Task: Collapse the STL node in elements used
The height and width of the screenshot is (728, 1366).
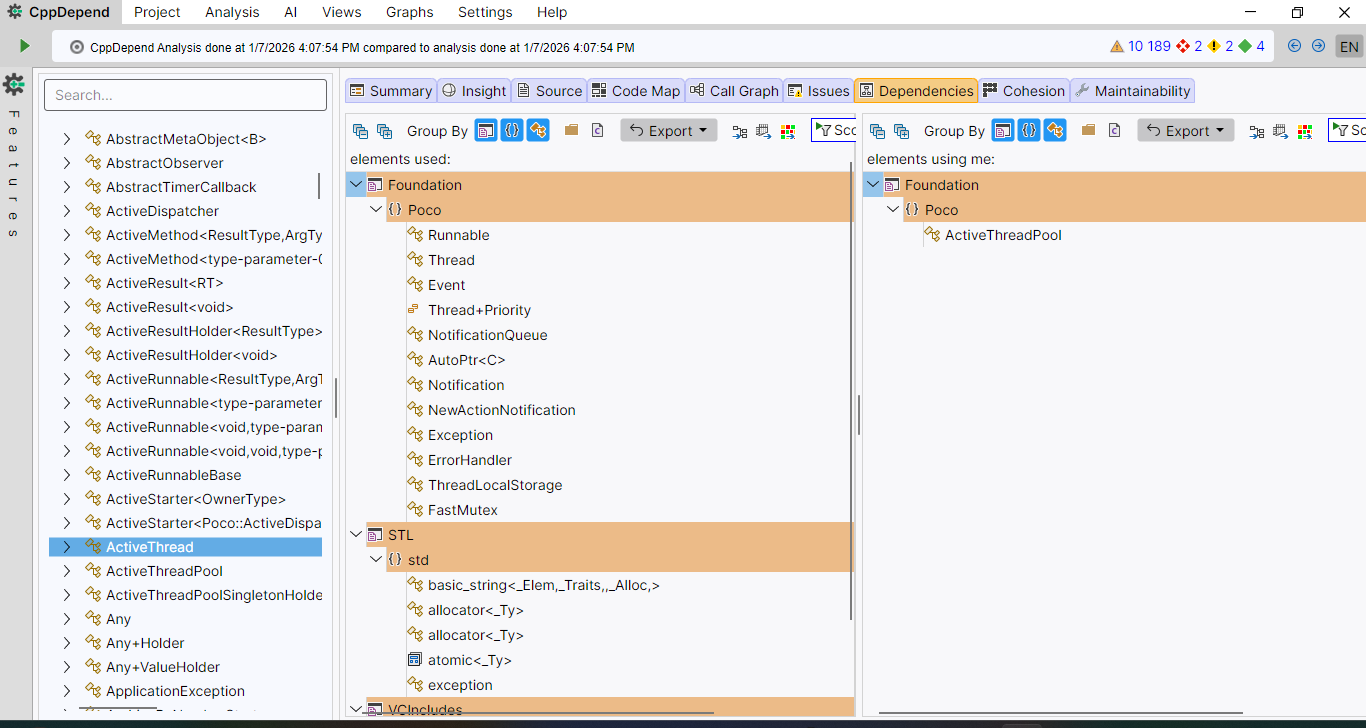Action: point(356,535)
